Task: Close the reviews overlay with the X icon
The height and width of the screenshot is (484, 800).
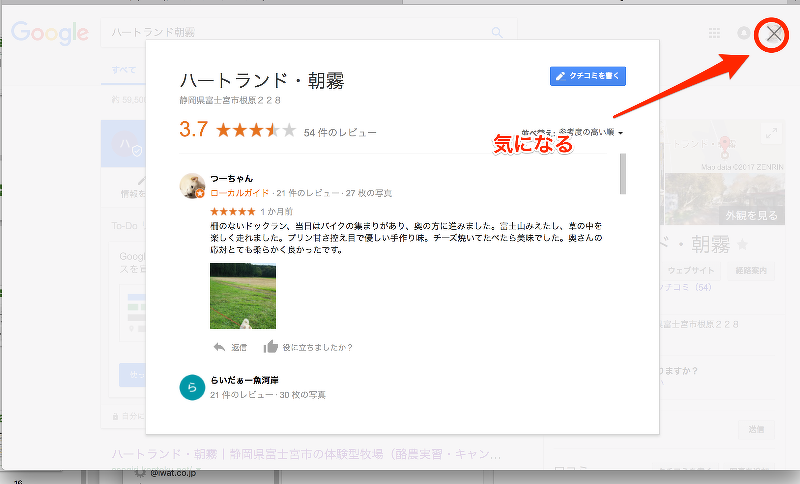Action: (x=773, y=34)
